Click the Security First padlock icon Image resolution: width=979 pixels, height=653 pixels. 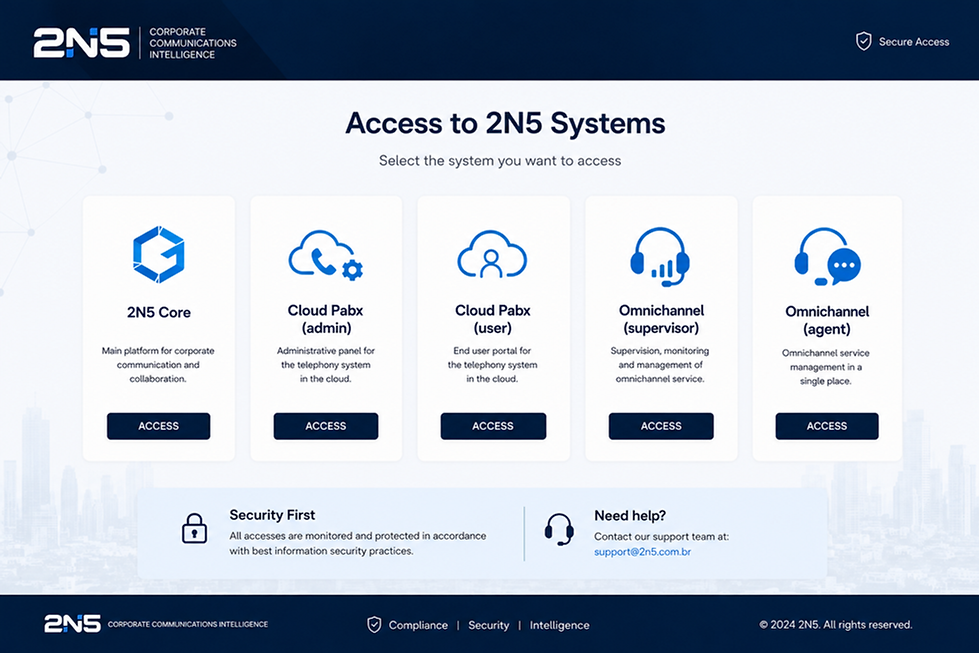(194, 528)
